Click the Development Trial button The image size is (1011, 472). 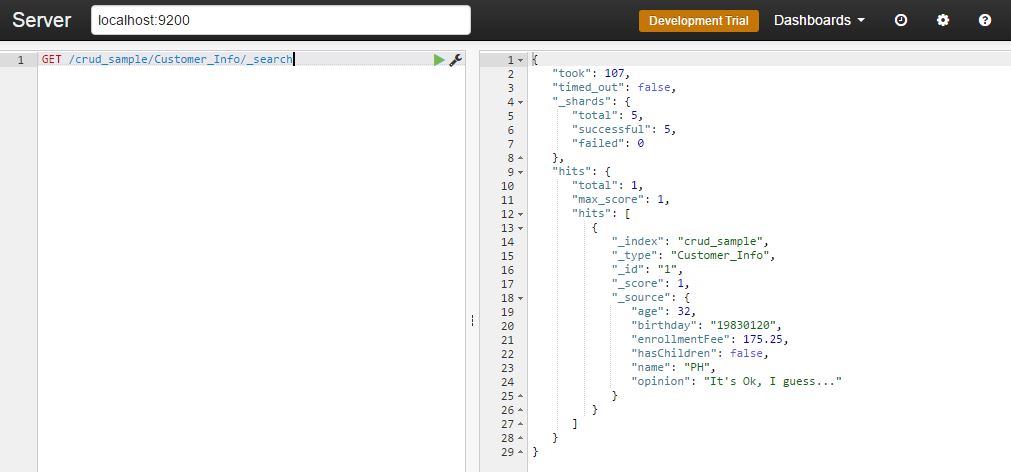click(x=699, y=21)
